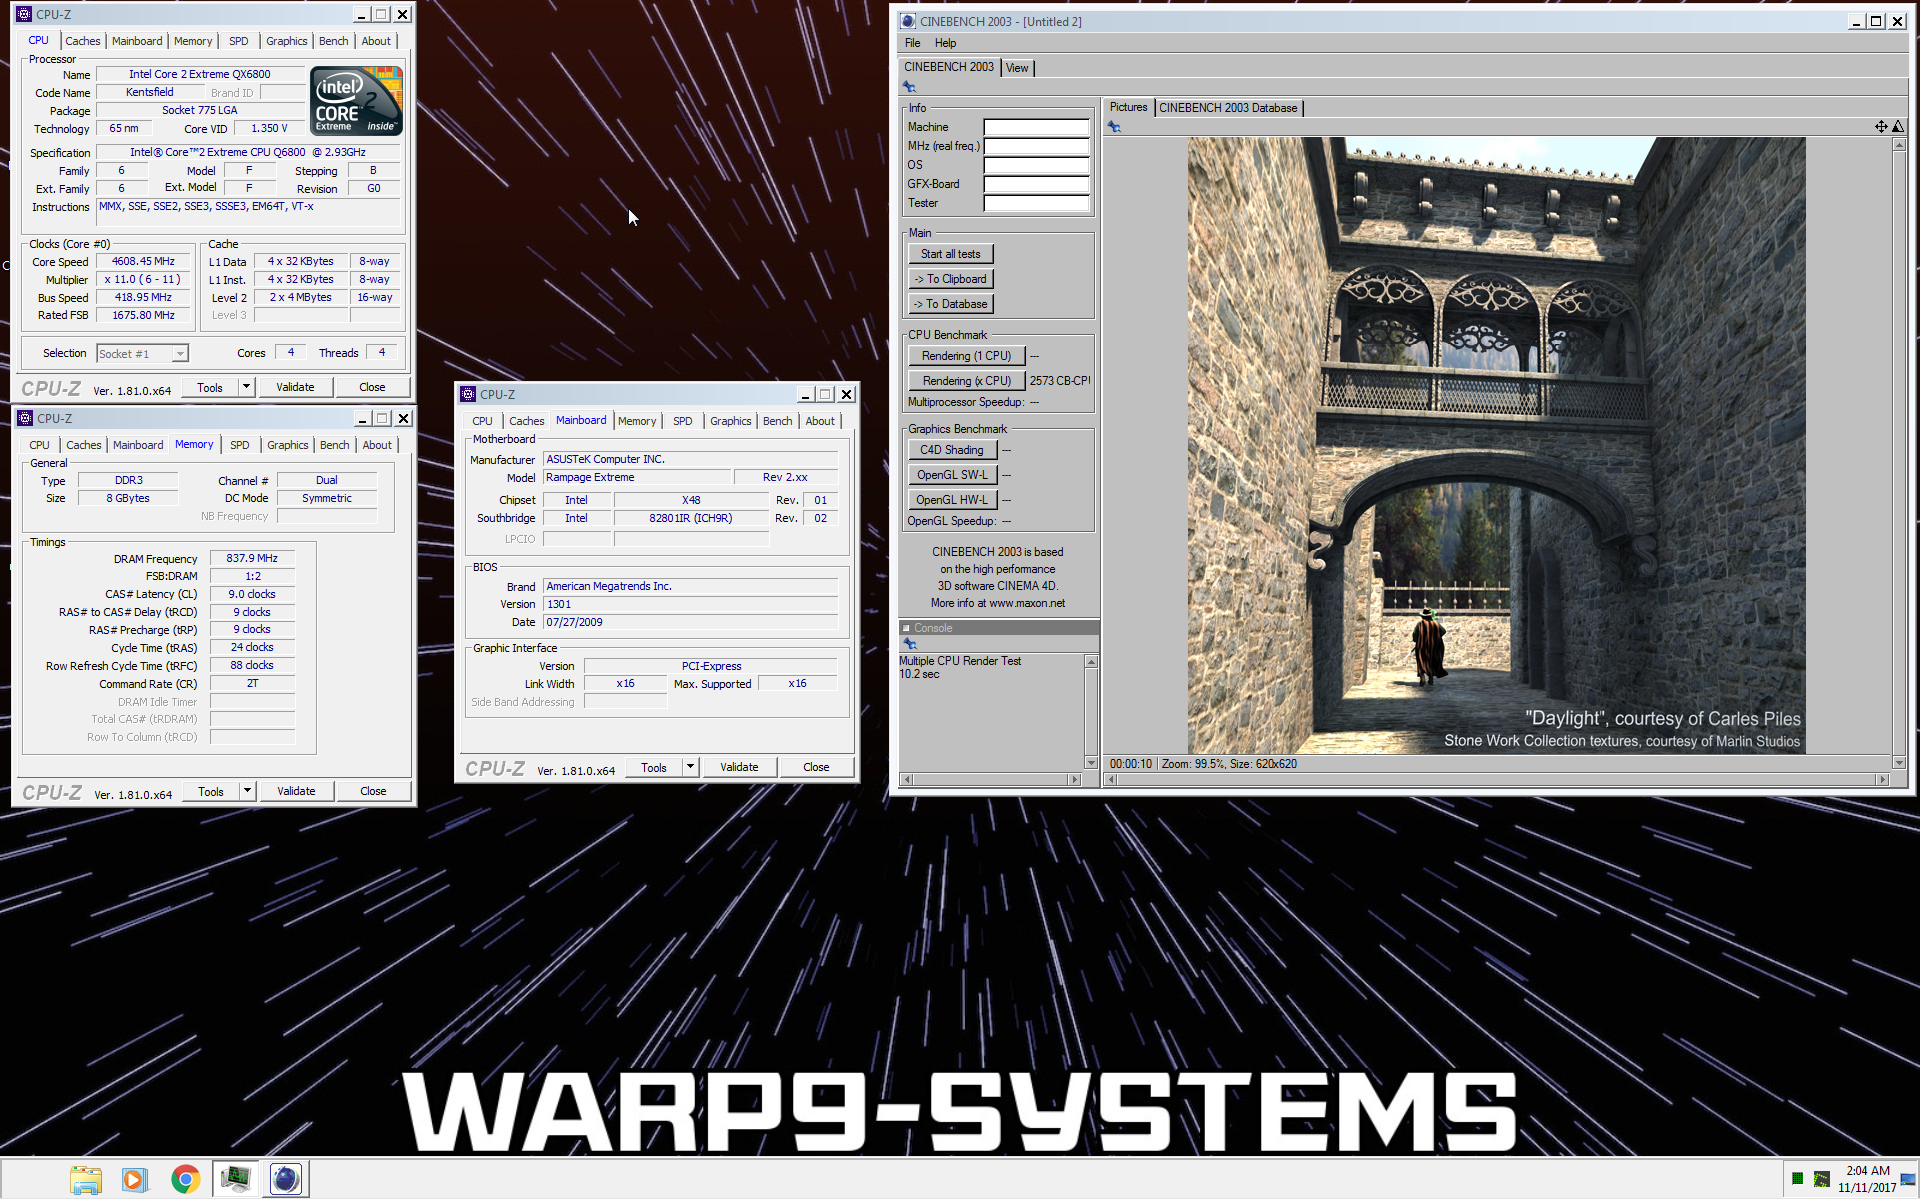This screenshot has width=1920, height=1200.
Task: Switch to Caches tab in the top-left CPU-Z window
Action: pyautogui.click(x=83, y=41)
